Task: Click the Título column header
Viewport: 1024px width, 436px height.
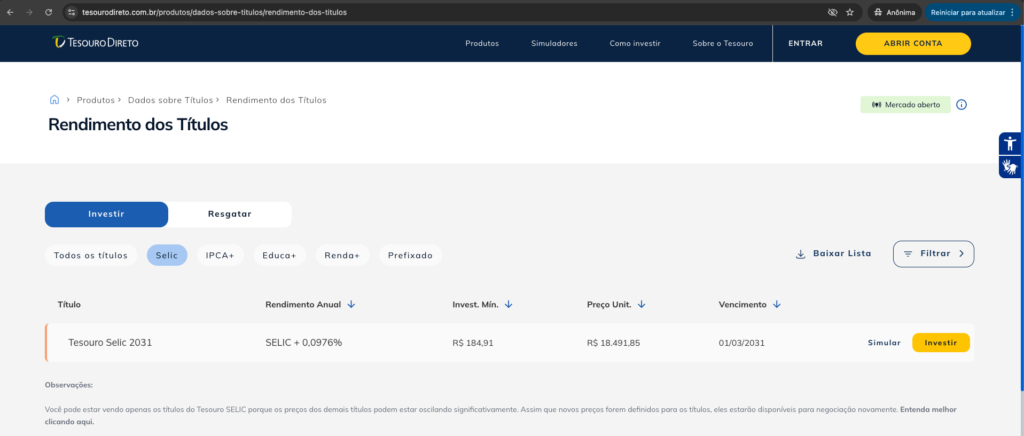Action: tap(69, 305)
